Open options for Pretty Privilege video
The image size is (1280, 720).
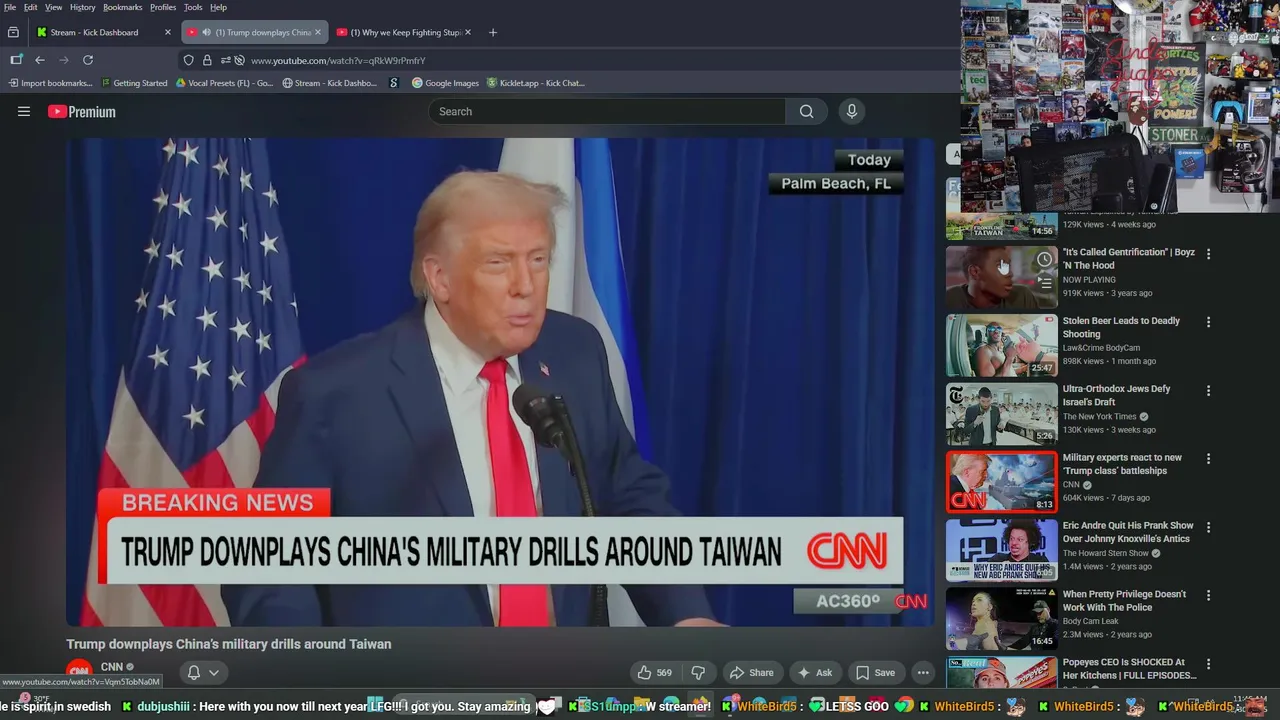(1208, 596)
